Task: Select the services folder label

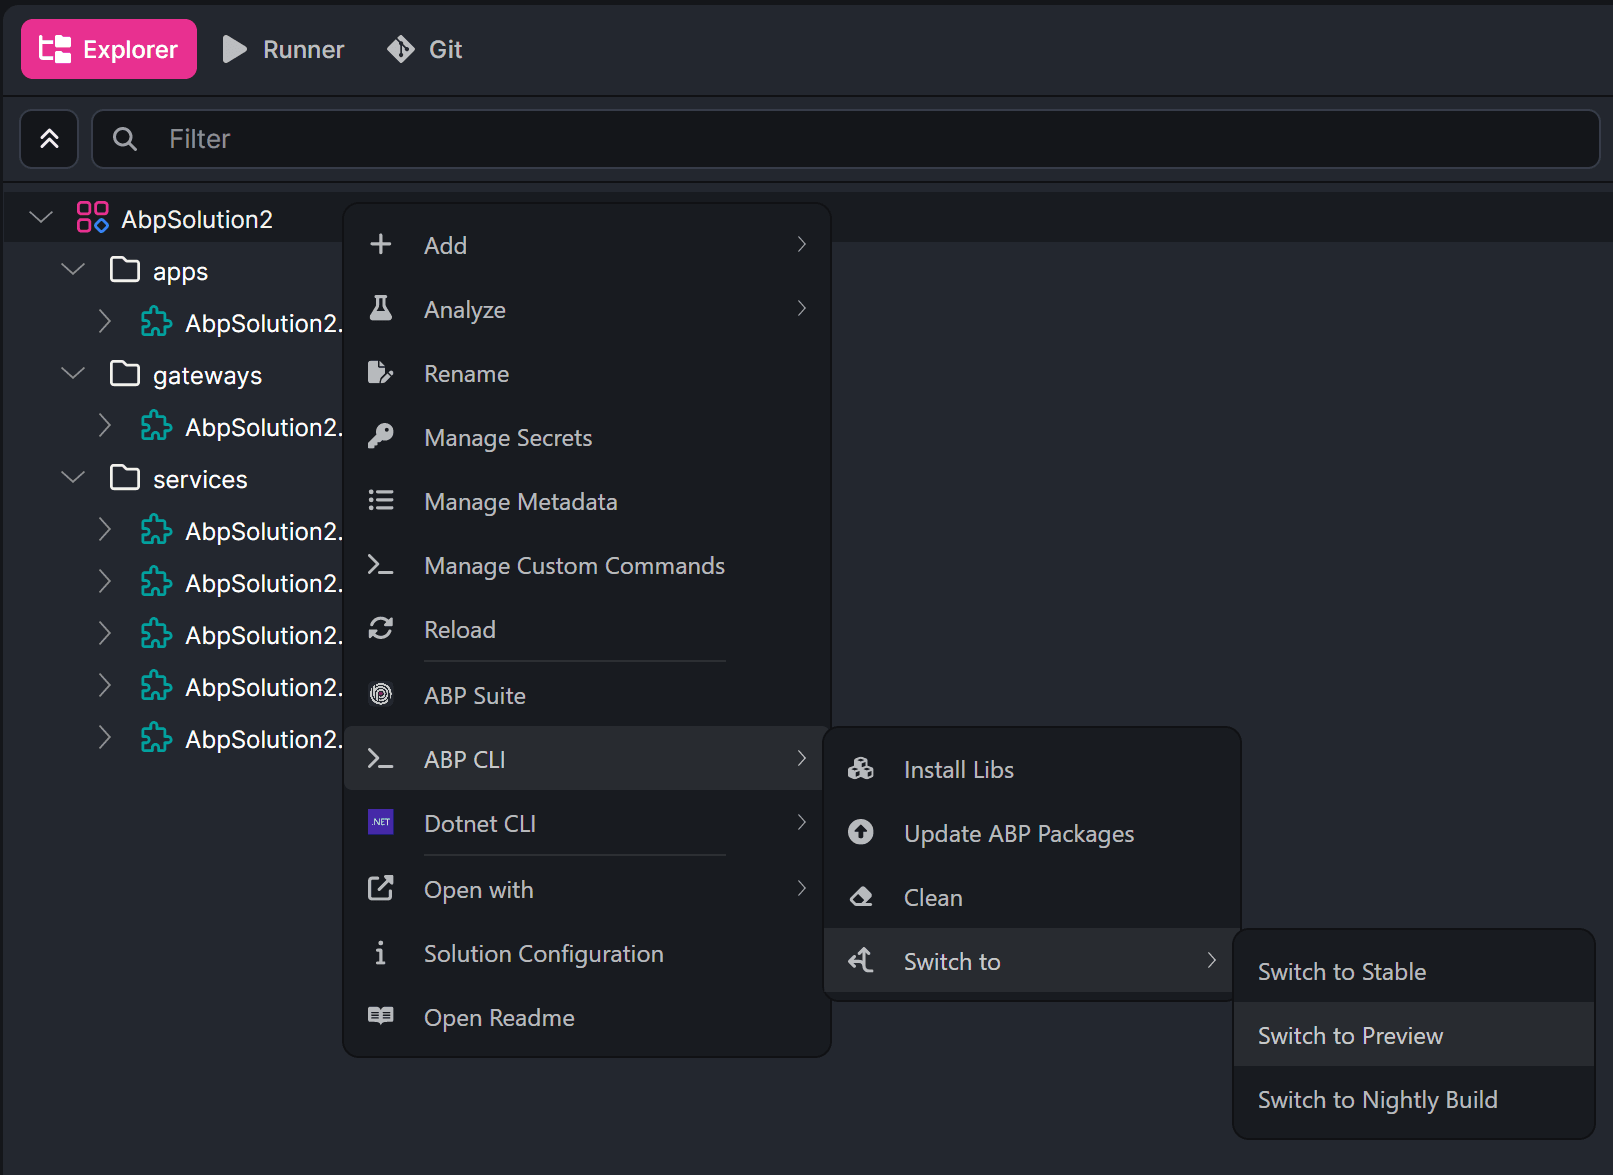Action: point(200,479)
